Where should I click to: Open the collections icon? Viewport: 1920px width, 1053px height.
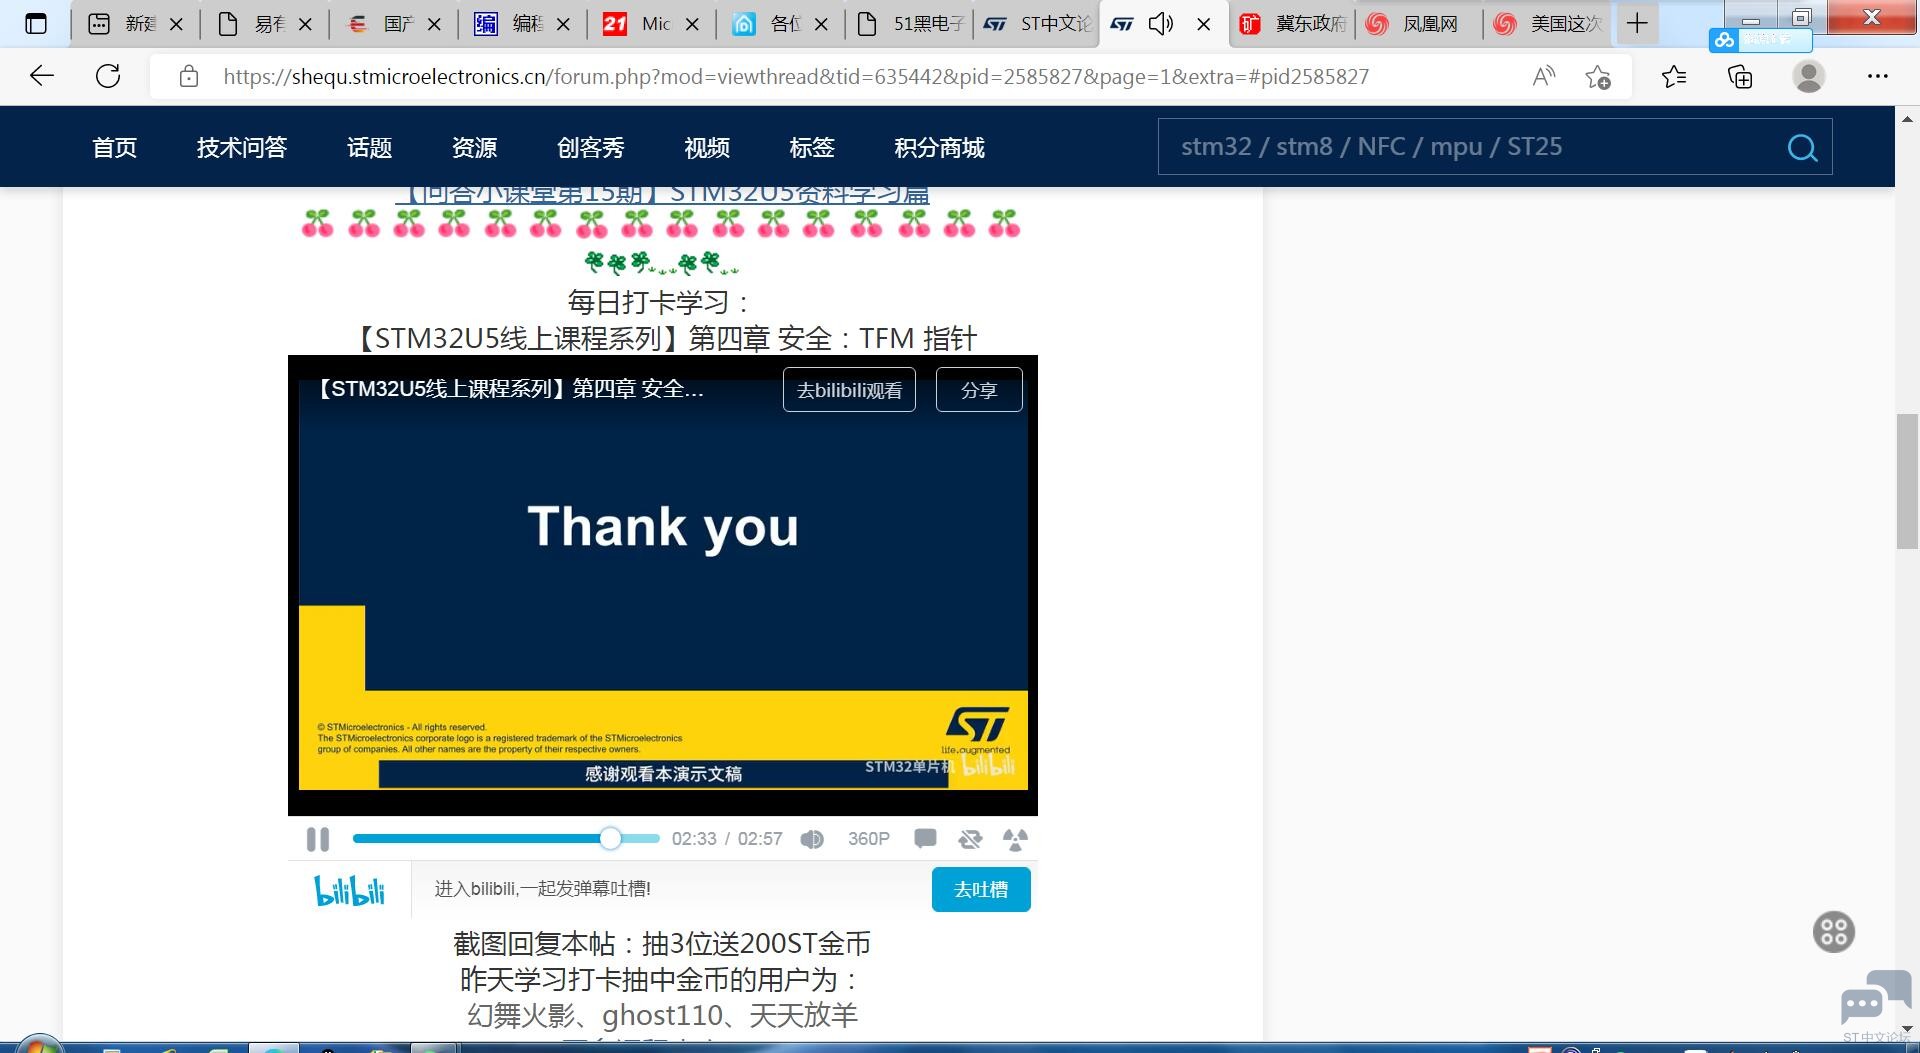(x=1740, y=76)
